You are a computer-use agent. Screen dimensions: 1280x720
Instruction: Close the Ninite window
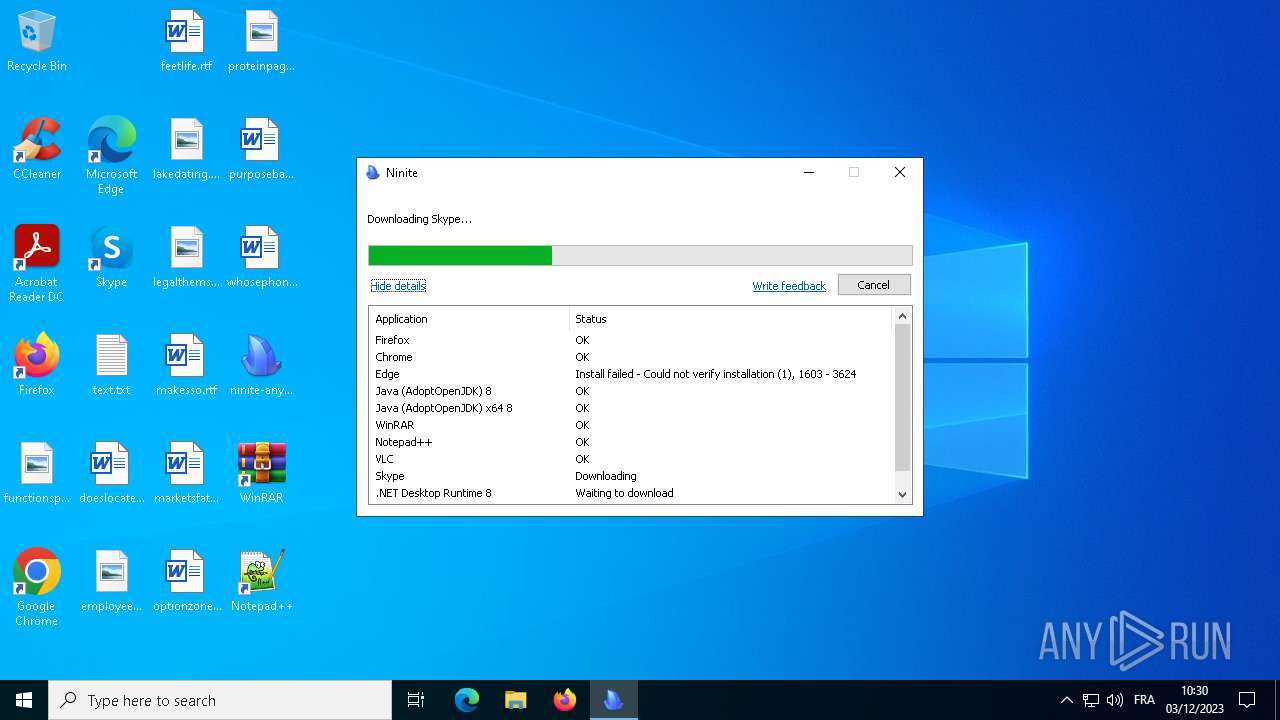[899, 172]
